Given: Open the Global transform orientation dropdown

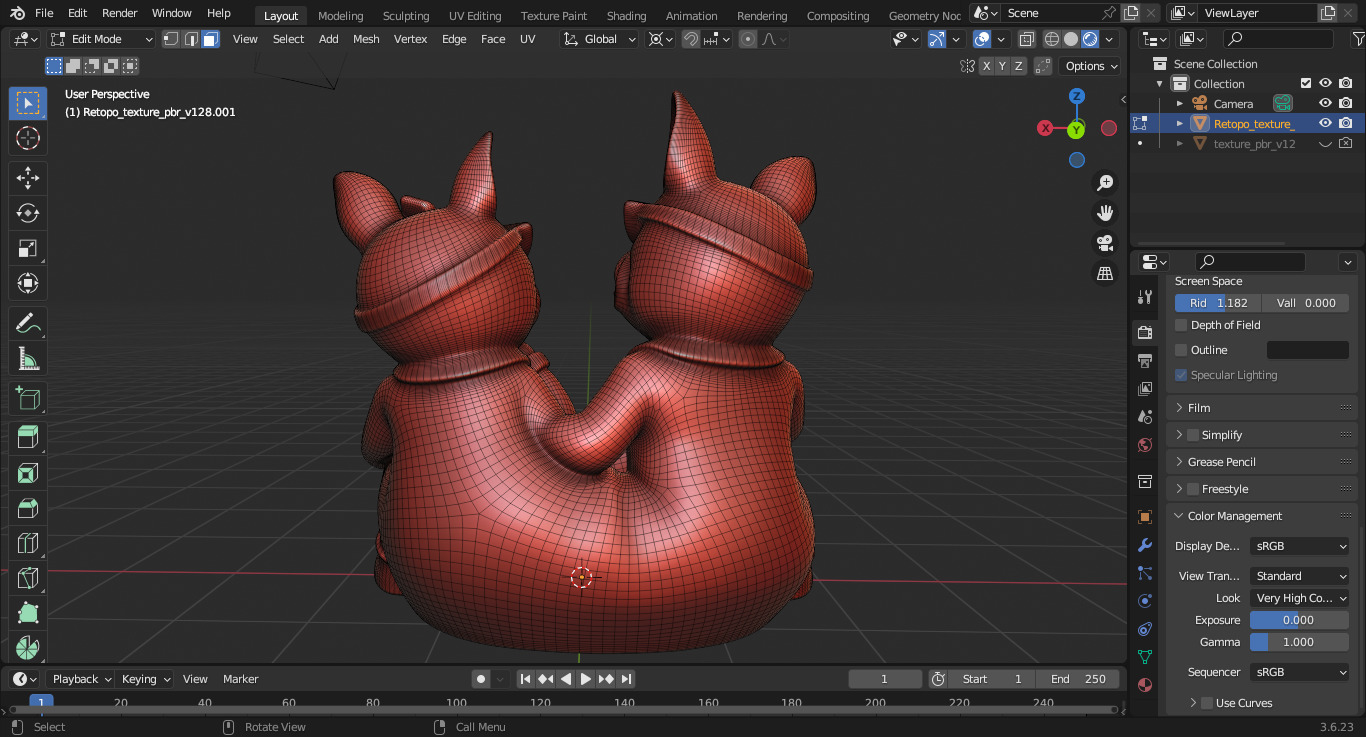Looking at the screenshot, I should coord(600,39).
